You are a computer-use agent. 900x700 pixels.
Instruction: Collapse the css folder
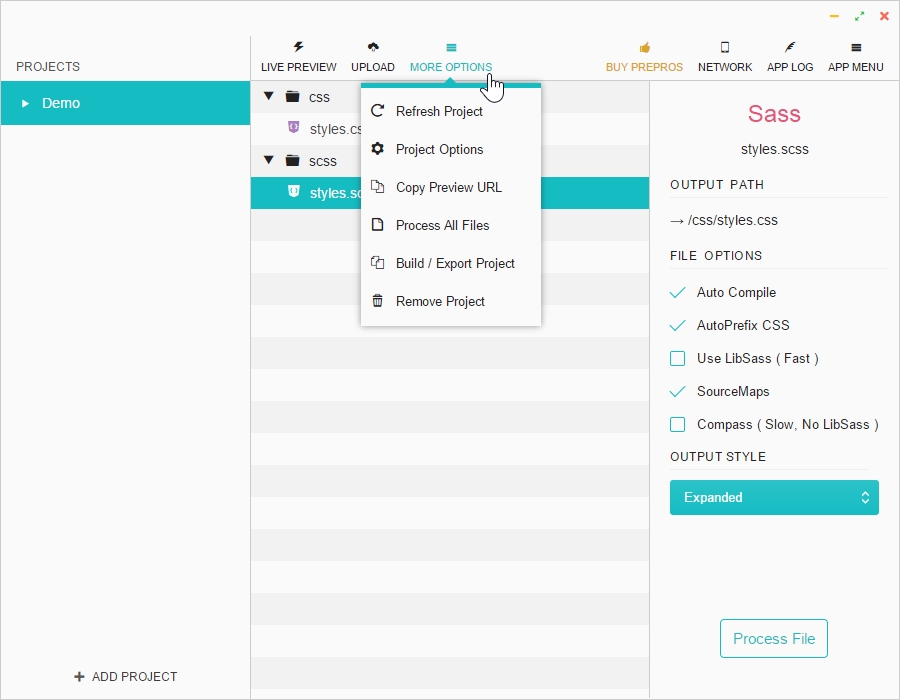coord(268,97)
